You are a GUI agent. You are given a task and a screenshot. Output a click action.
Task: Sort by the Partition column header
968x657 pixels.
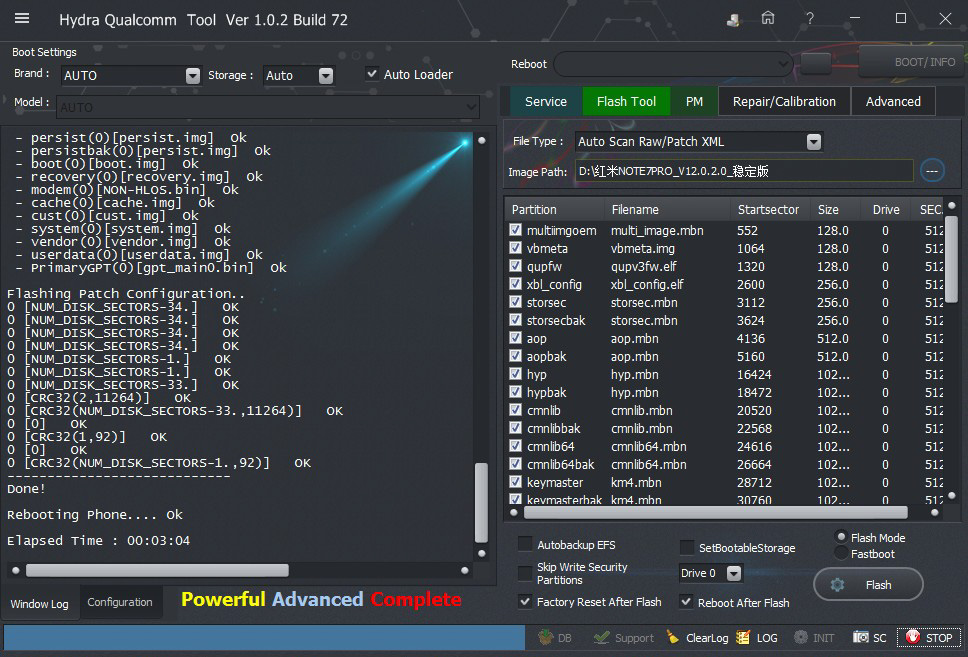[554, 209]
